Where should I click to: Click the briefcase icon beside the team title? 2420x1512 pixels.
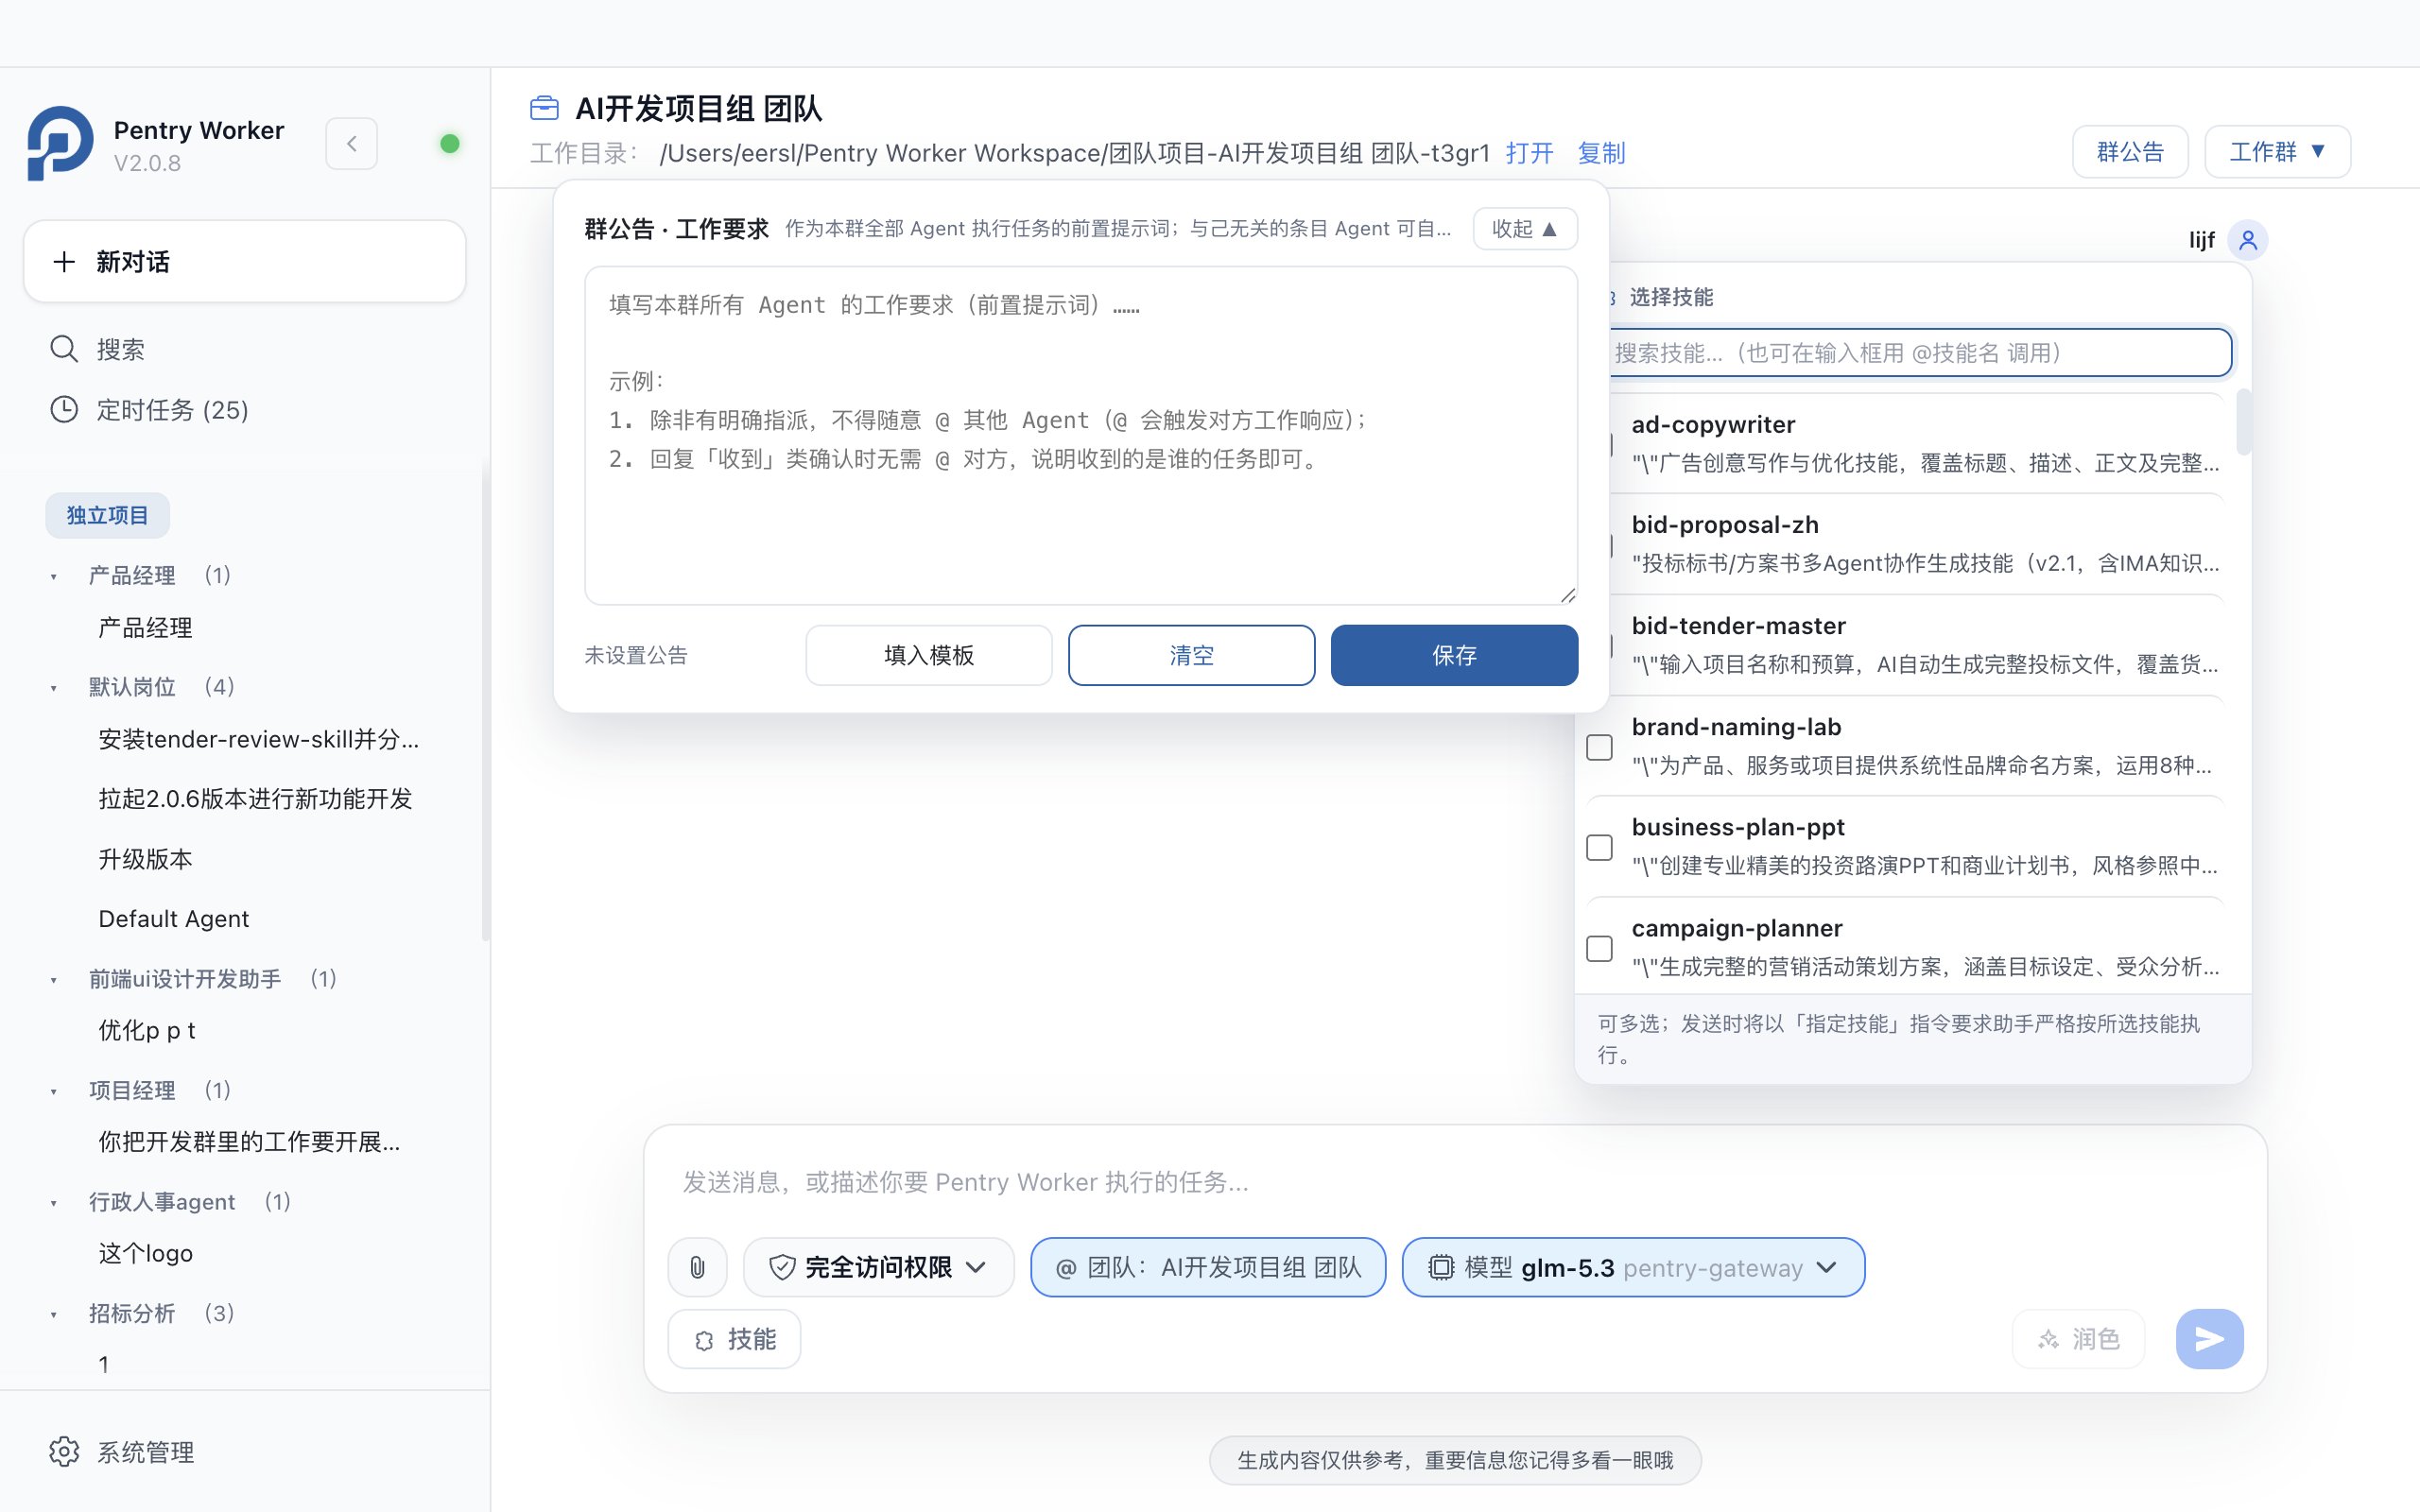point(544,107)
